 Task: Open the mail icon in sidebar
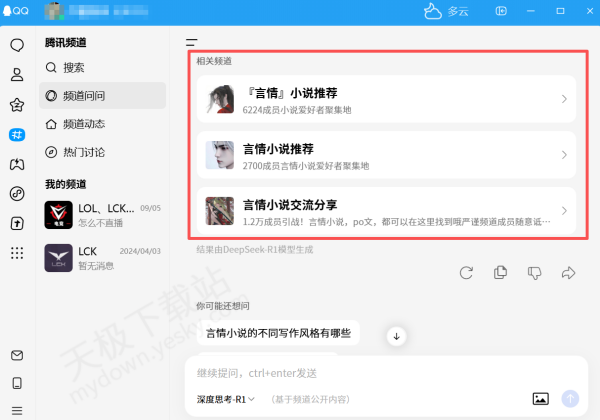[x=17, y=355]
